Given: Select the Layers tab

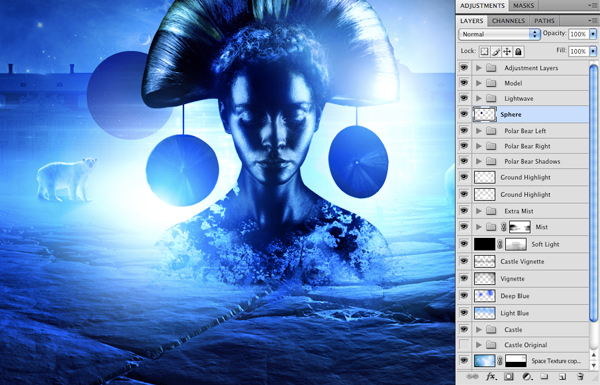Looking at the screenshot, I should point(471,21).
